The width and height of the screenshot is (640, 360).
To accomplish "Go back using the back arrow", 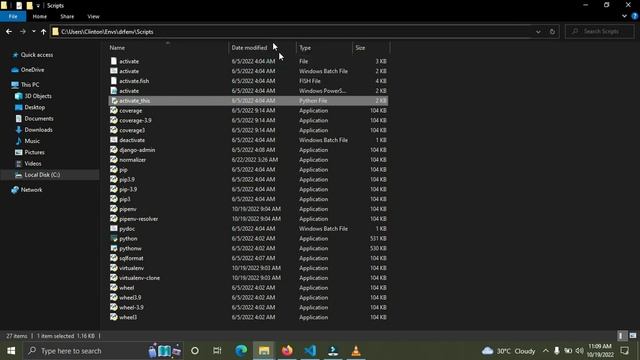I will (x=9, y=31).
